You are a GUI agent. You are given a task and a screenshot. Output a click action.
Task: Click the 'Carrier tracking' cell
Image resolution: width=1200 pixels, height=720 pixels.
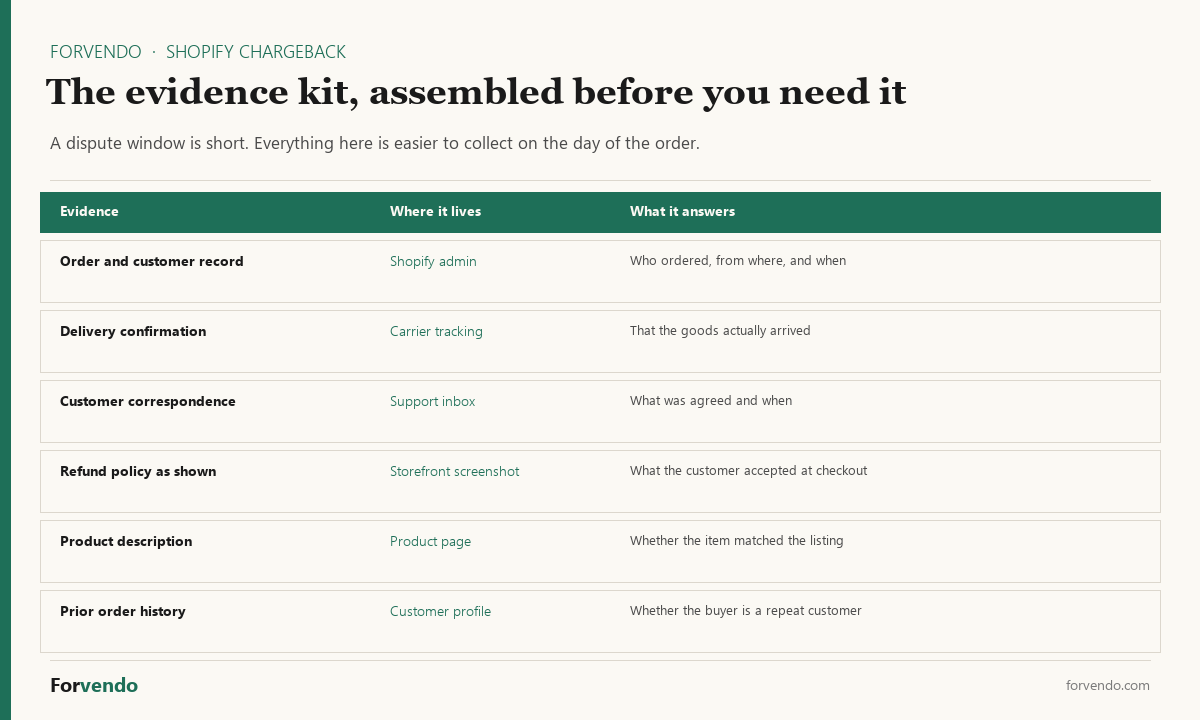pyautogui.click(x=436, y=331)
